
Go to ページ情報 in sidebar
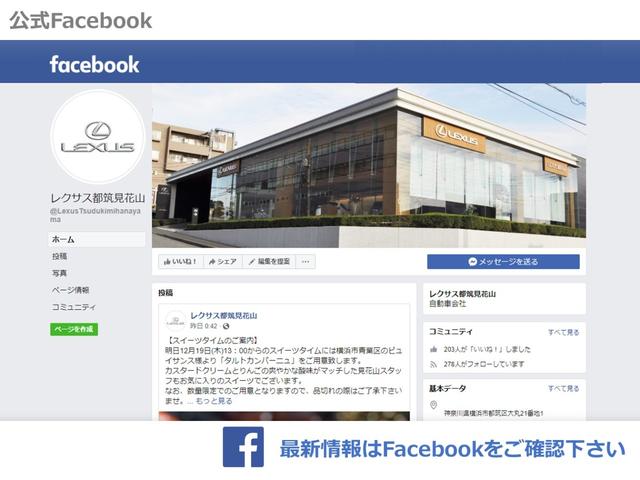tap(70, 290)
